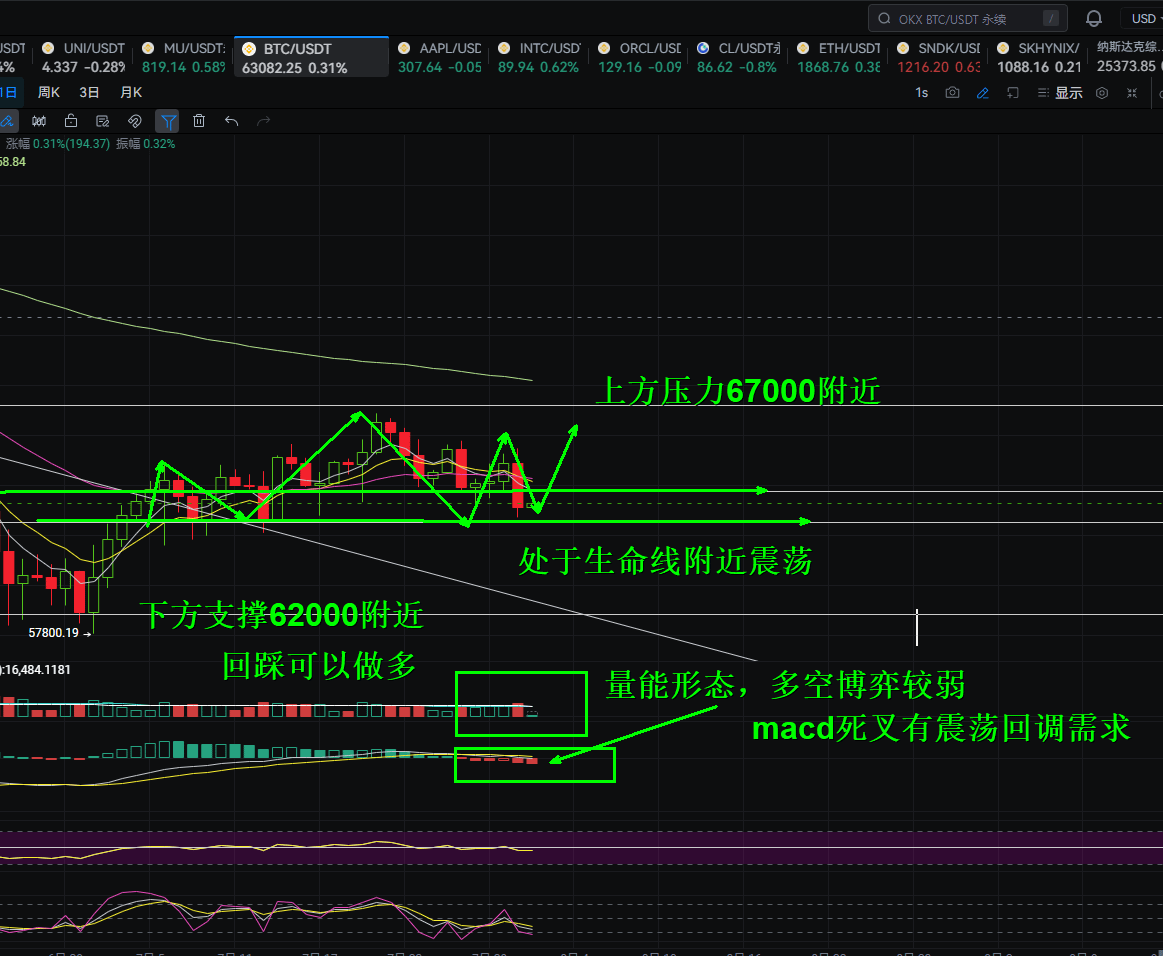Image resolution: width=1163 pixels, height=956 pixels.
Task: Take a chart snapshot with camera icon
Action: 952,93
